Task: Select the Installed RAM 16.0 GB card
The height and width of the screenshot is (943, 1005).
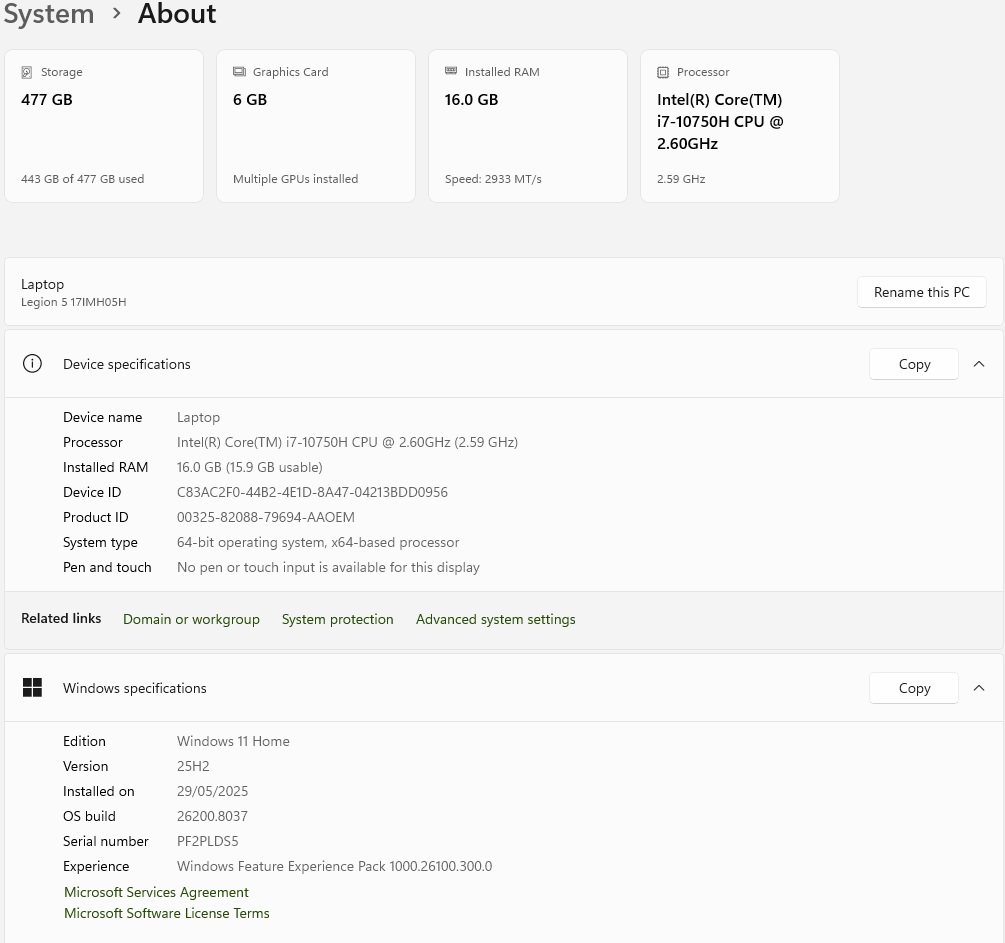Action: [x=528, y=127]
